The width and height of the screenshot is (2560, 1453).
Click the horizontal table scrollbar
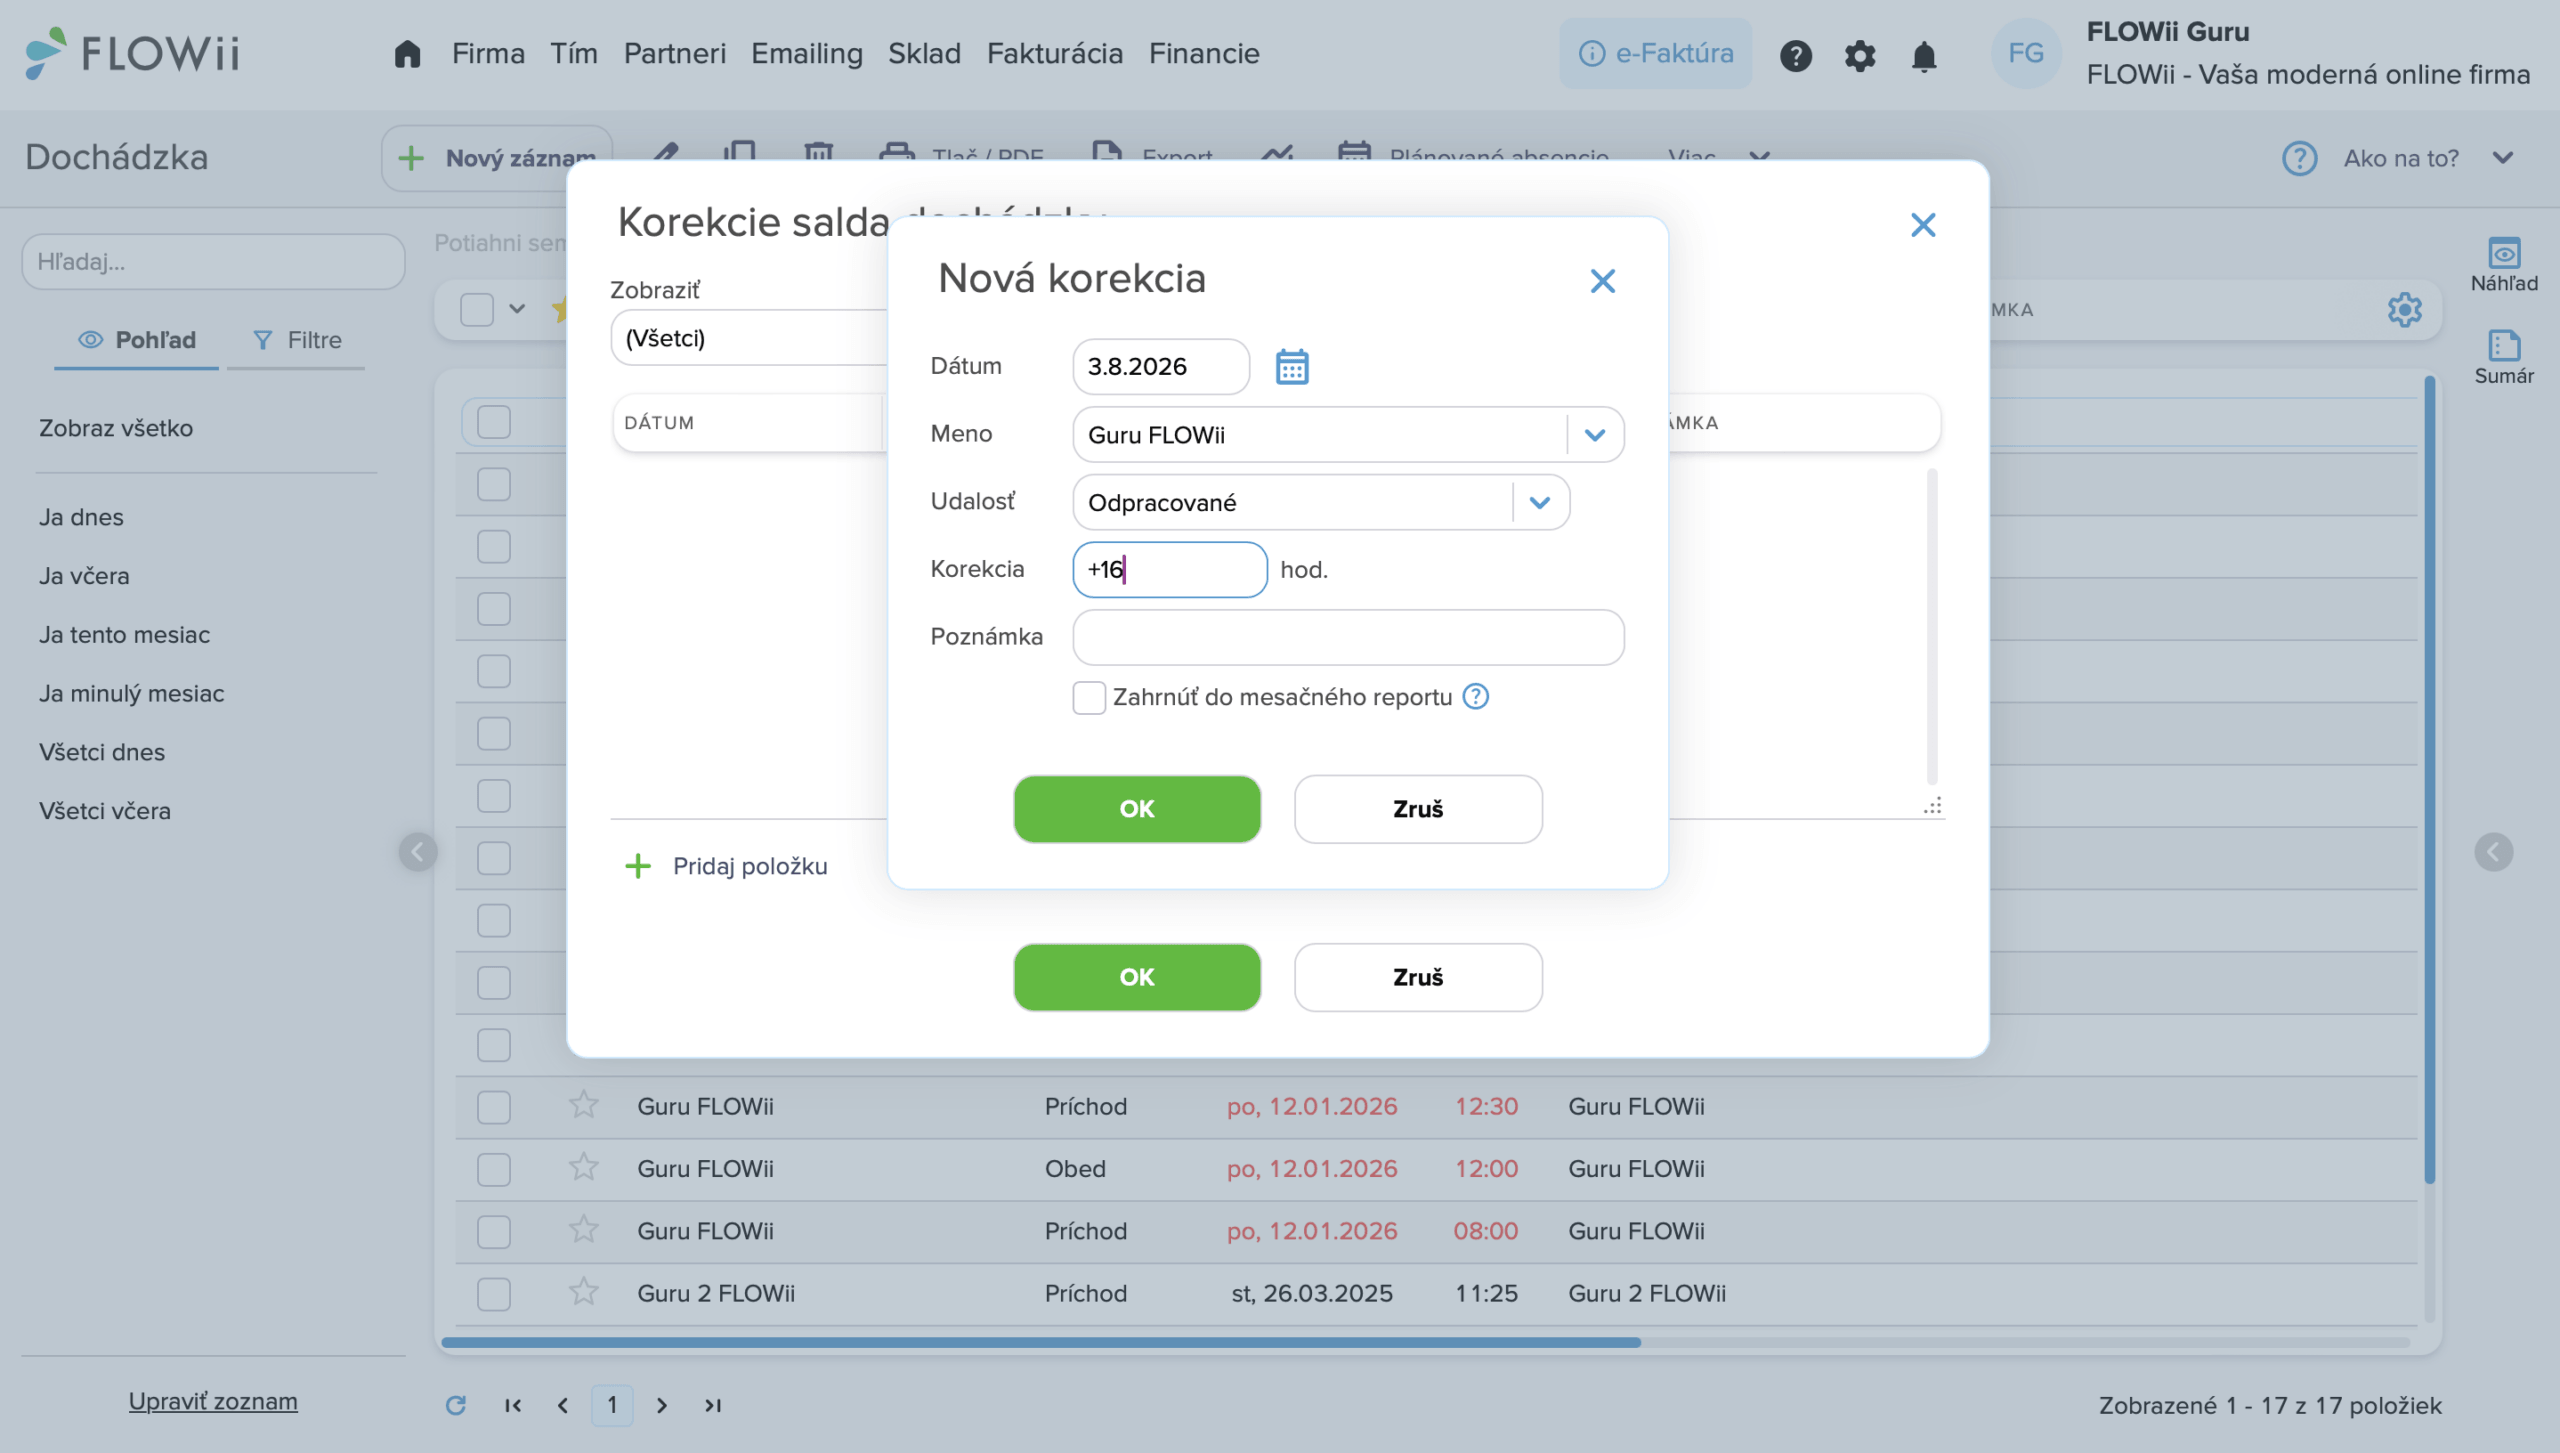click(x=1040, y=1342)
